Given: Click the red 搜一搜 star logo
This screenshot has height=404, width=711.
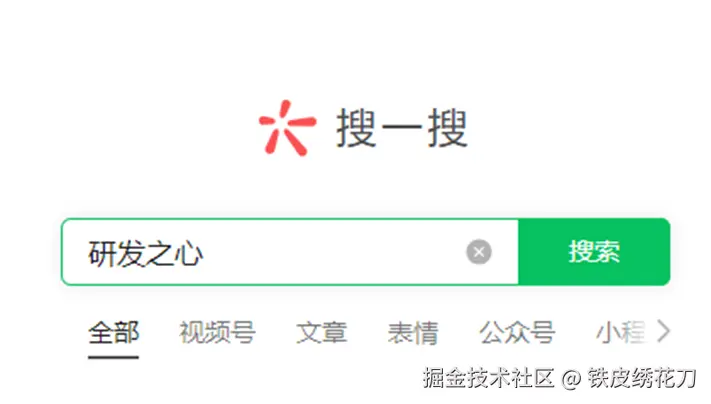Looking at the screenshot, I should pos(287,128).
